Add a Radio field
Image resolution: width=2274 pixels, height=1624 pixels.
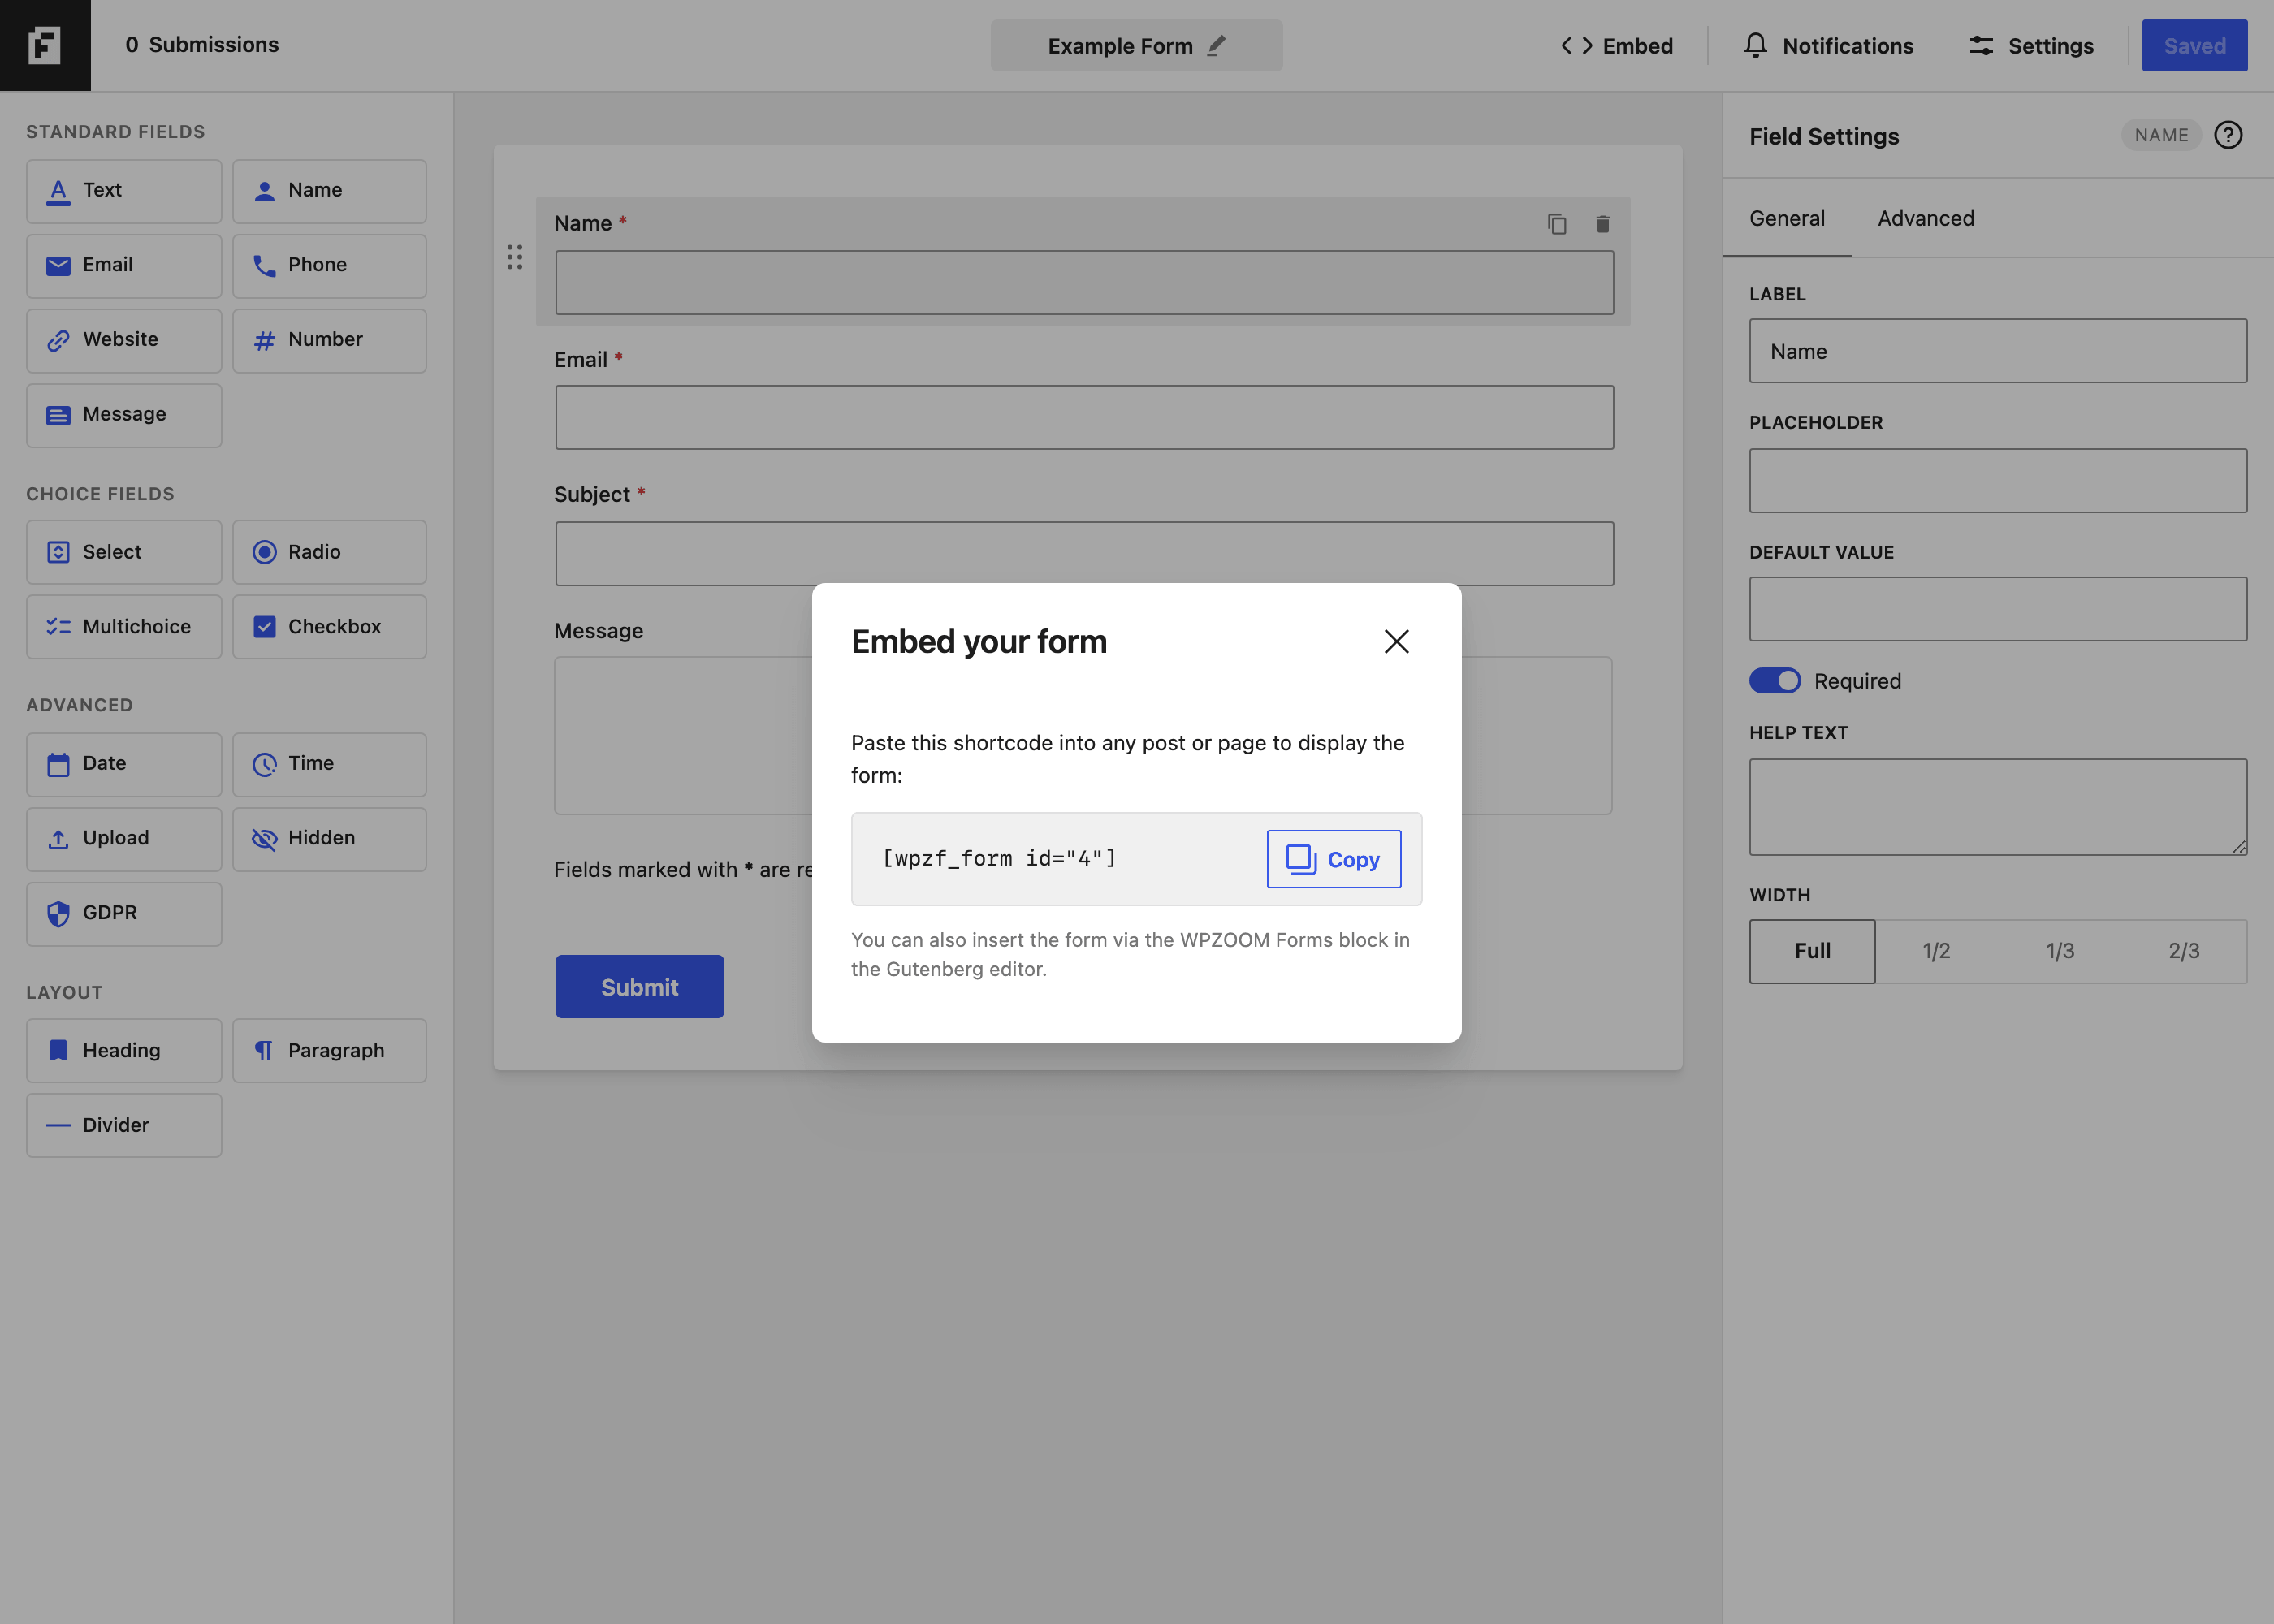[x=329, y=552]
